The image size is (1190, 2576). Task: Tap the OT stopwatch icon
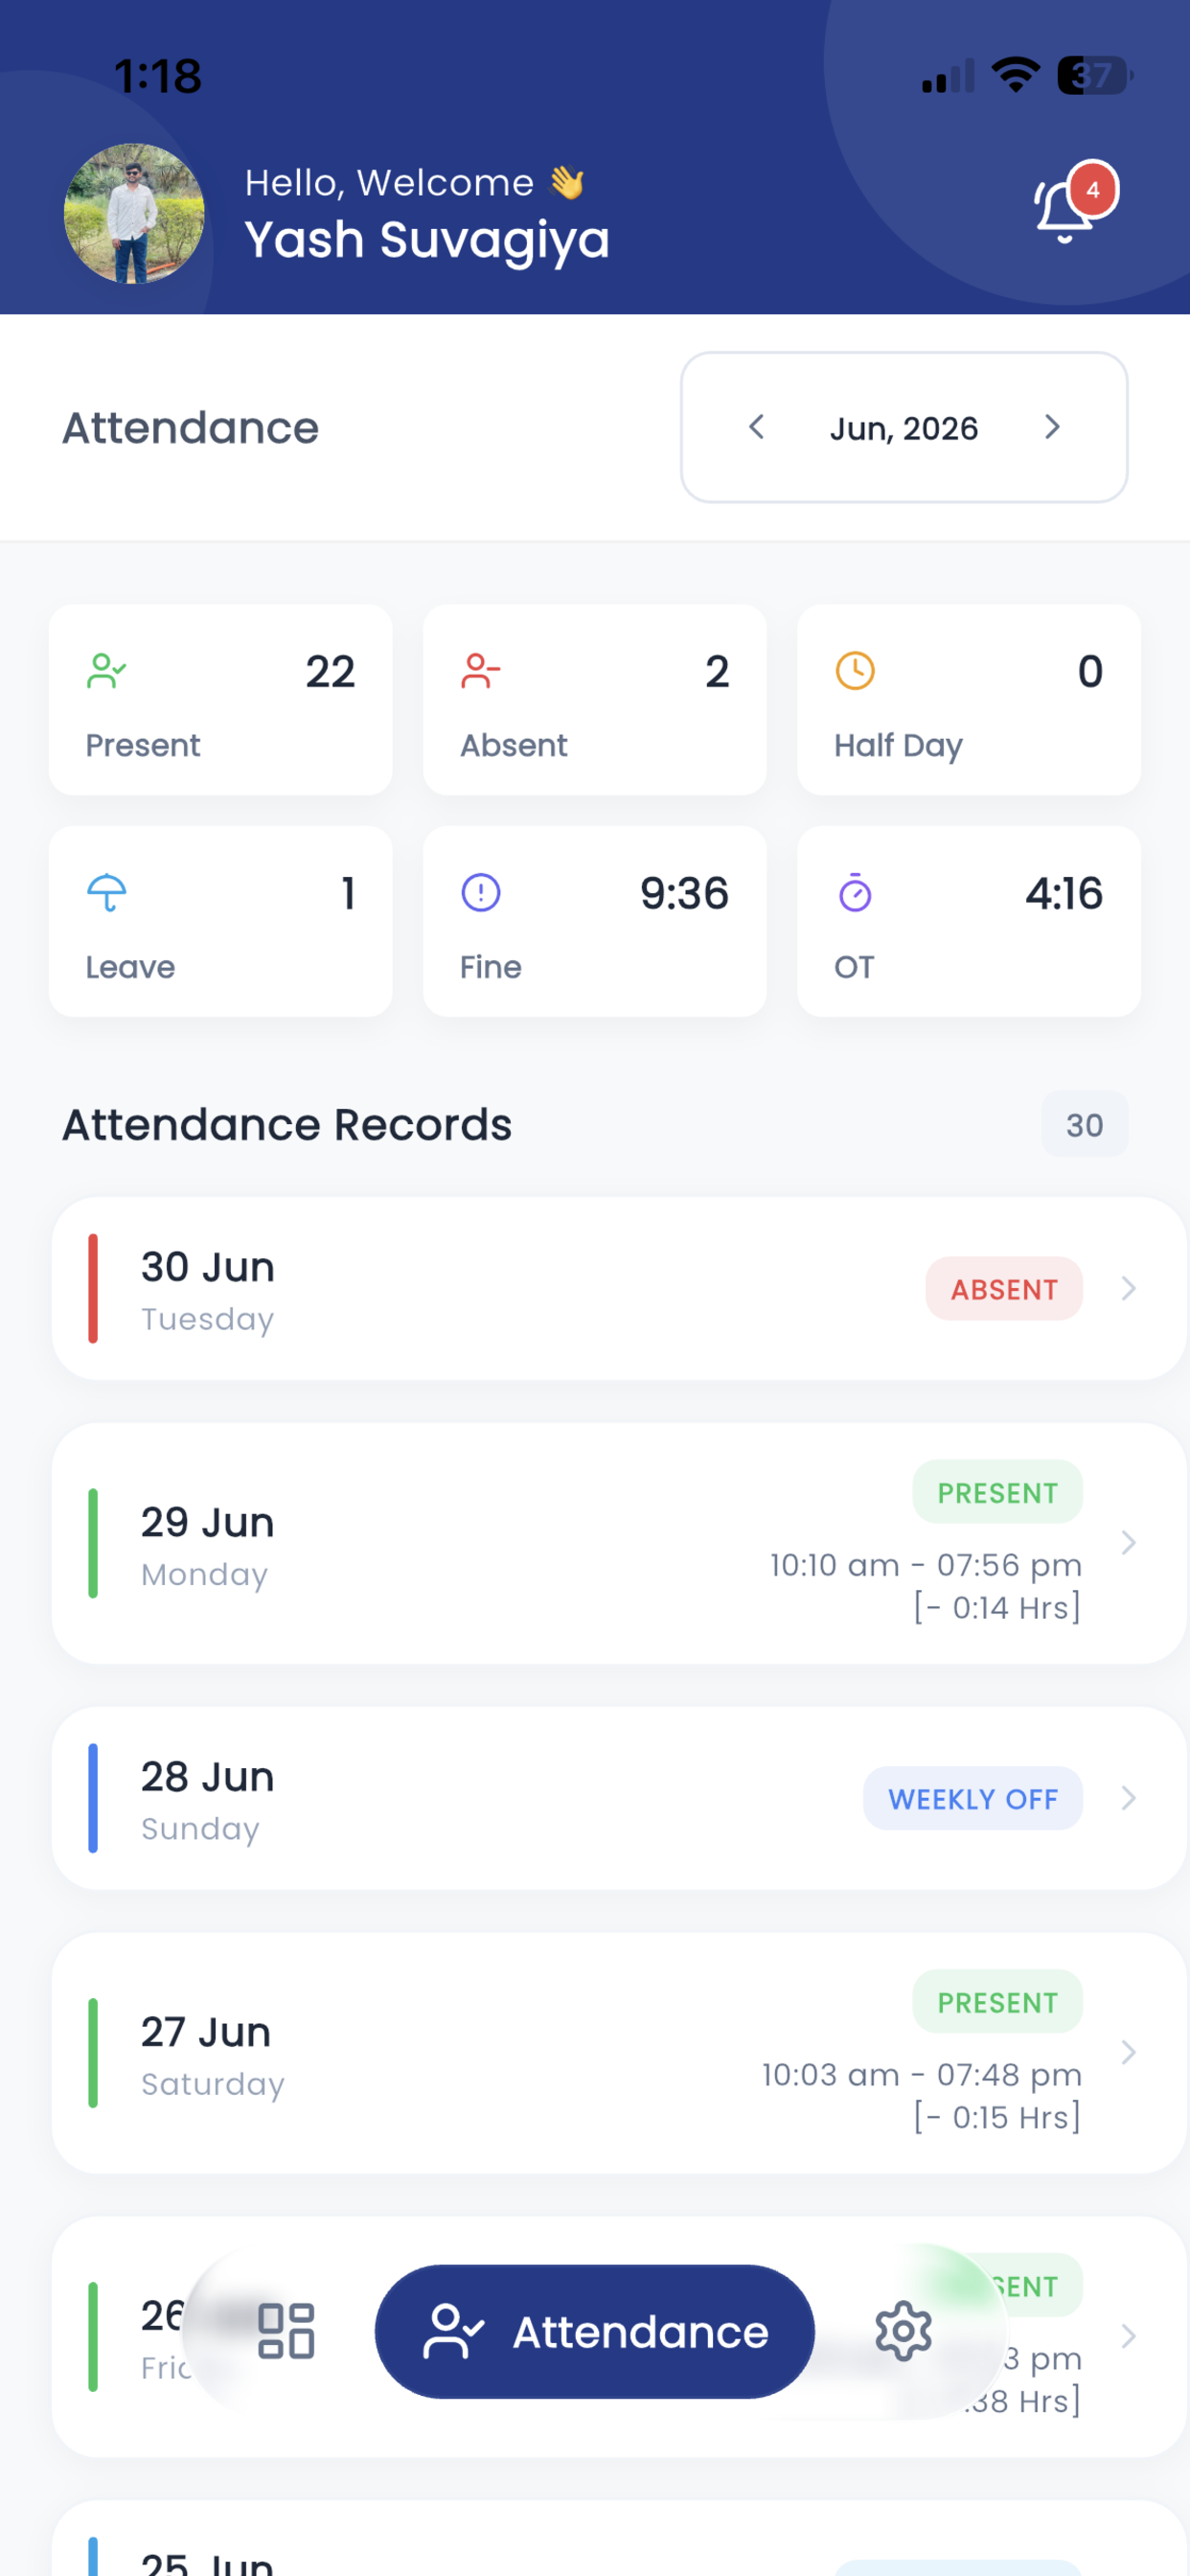855,893
